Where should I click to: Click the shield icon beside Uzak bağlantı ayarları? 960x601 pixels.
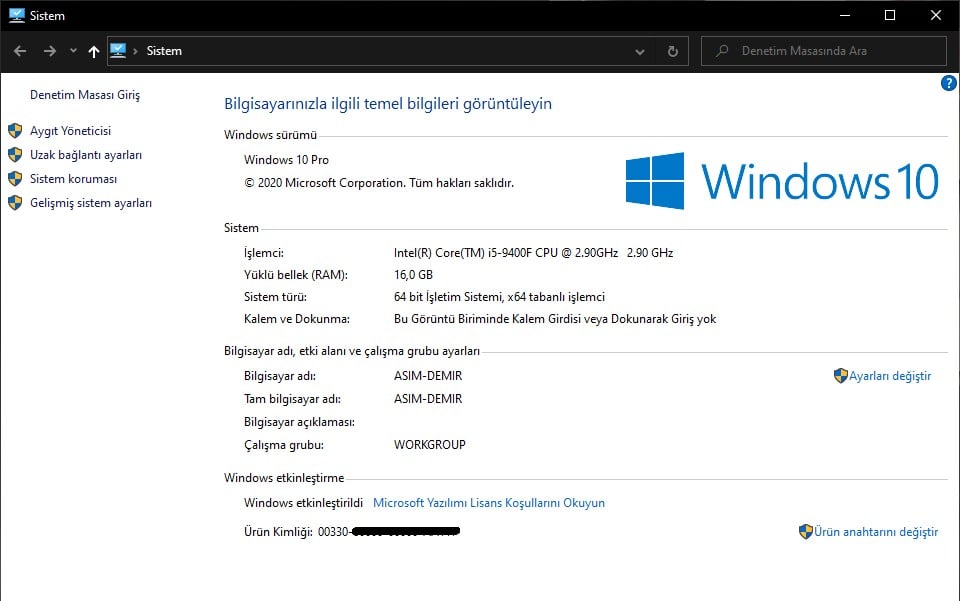click(15, 154)
